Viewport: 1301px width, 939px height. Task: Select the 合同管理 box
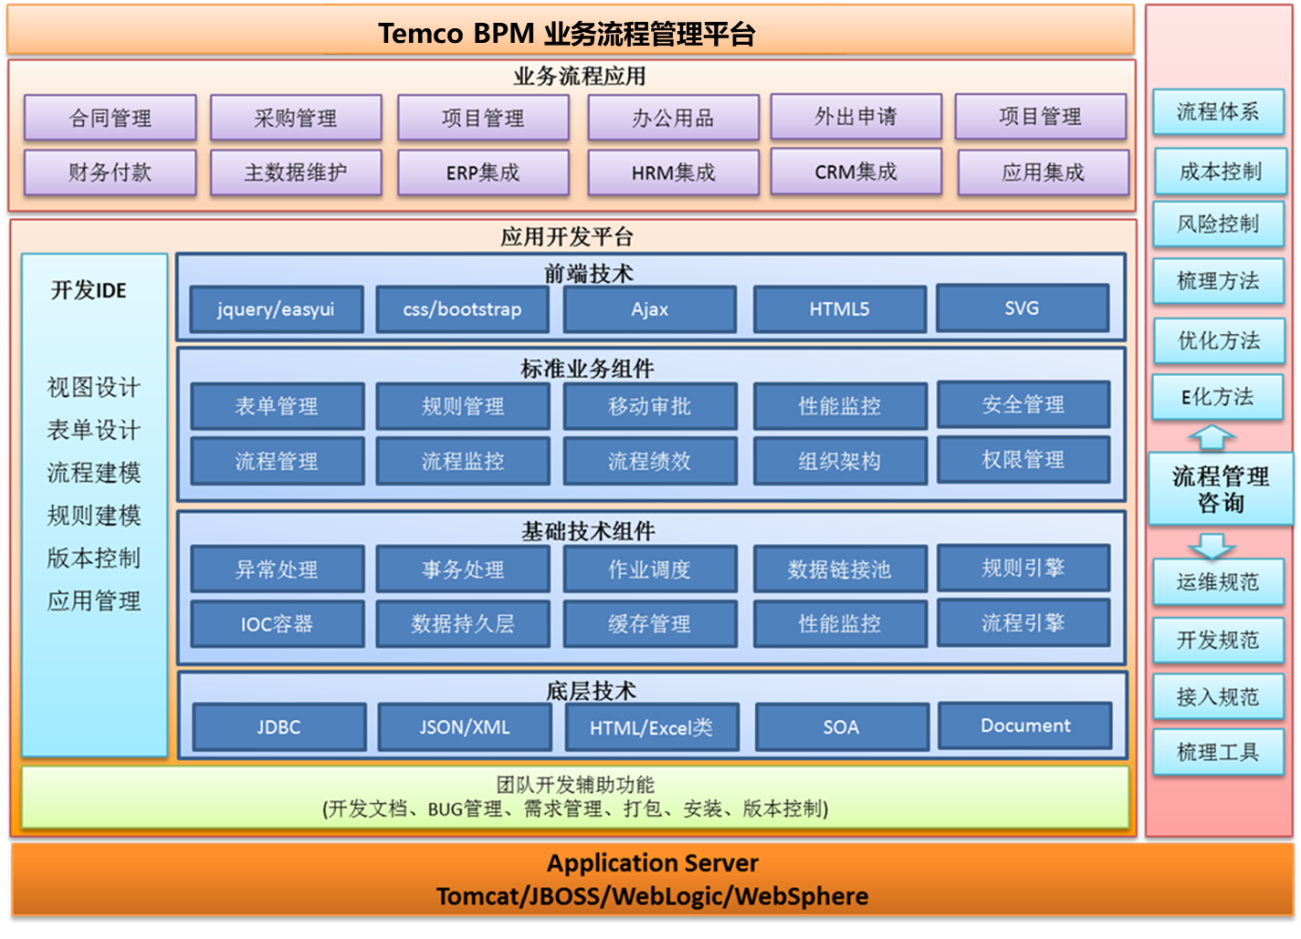110,117
